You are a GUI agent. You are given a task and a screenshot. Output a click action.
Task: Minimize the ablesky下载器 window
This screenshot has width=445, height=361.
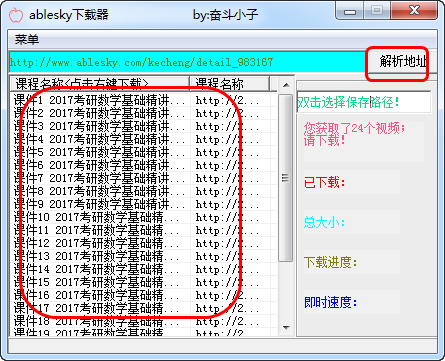(350, 11)
